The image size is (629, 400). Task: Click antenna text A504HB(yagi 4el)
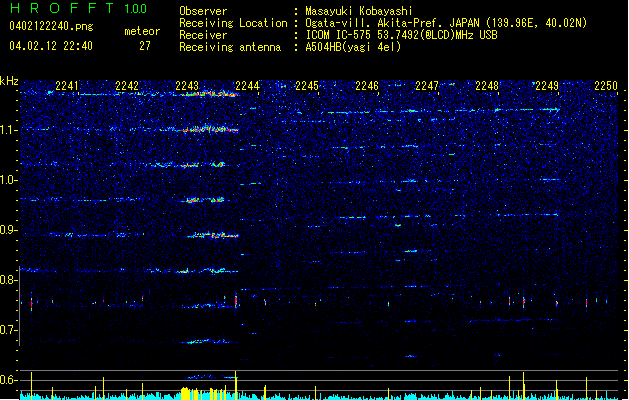tap(353, 47)
